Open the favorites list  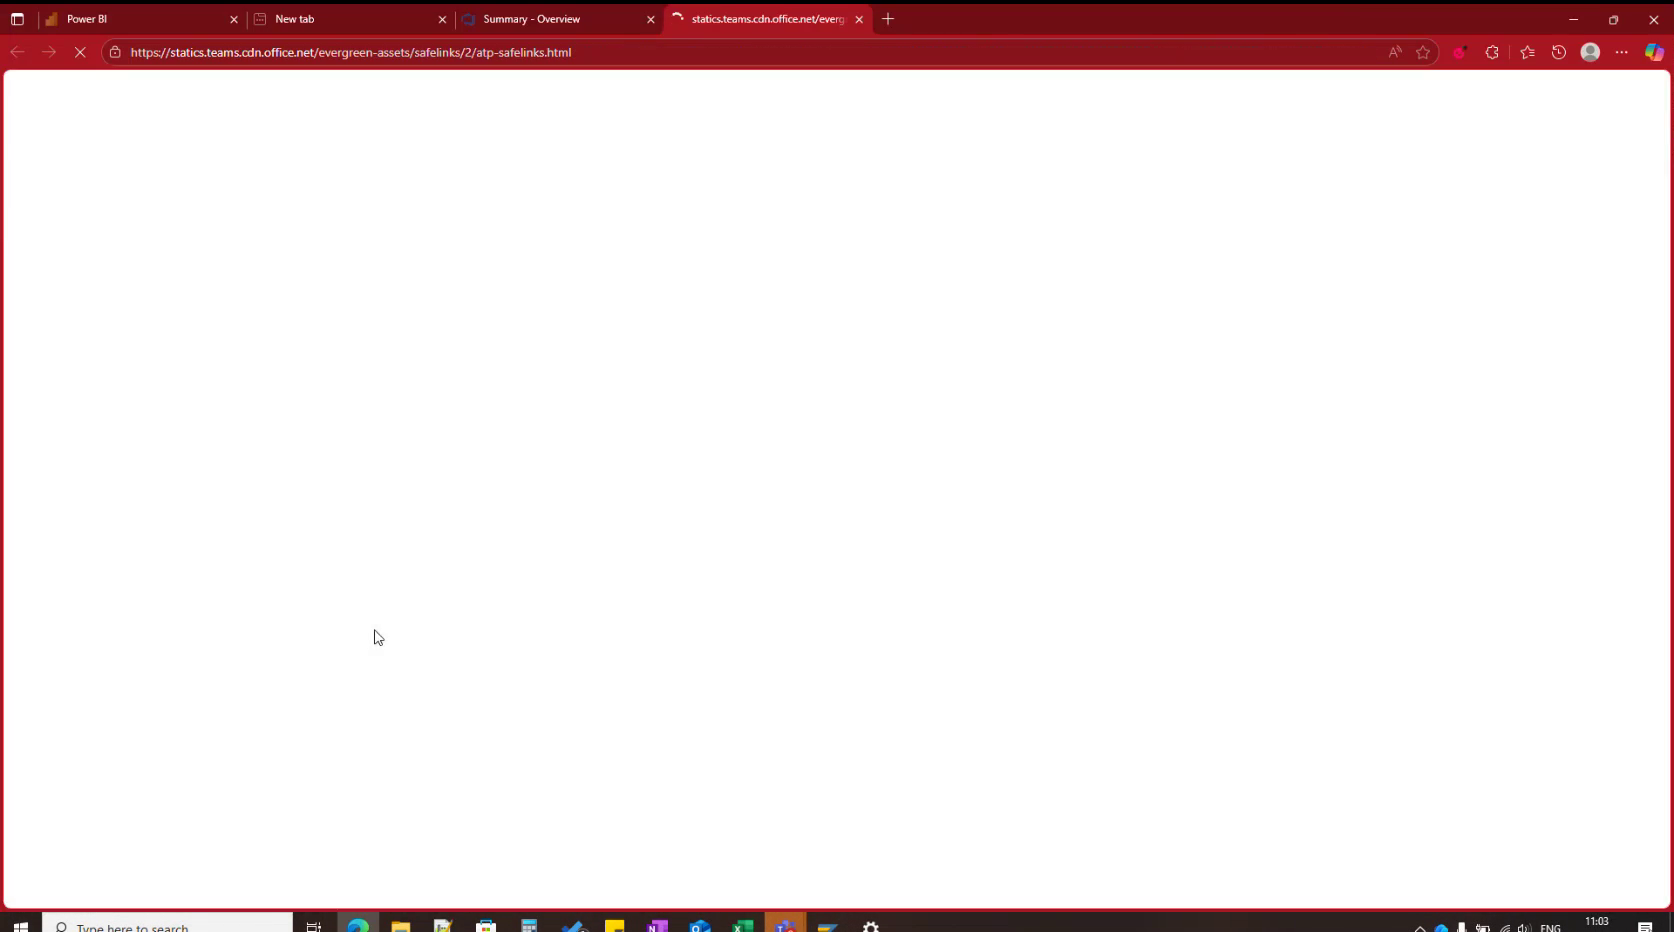pos(1527,52)
